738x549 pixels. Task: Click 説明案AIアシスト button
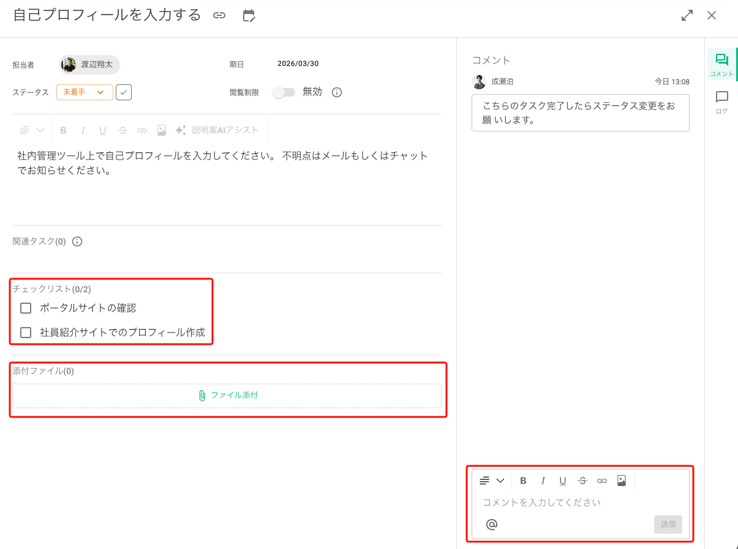click(x=217, y=130)
